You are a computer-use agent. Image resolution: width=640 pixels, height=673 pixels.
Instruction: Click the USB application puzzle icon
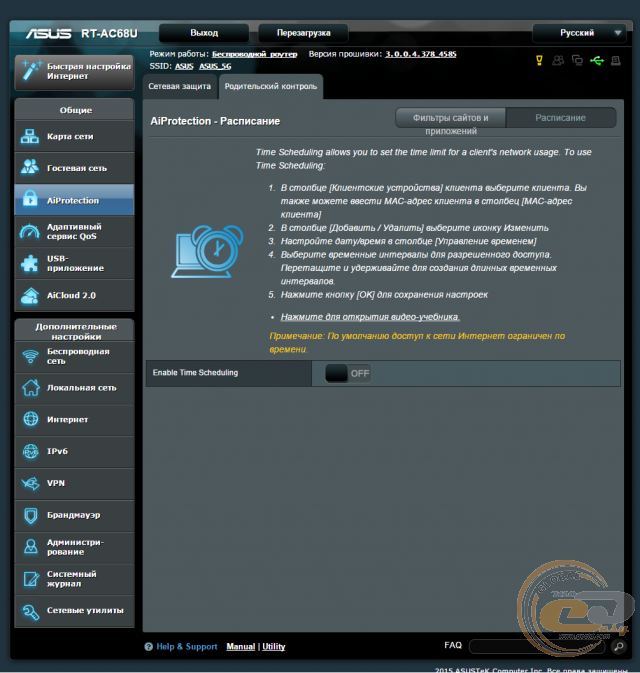tap(30, 263)
